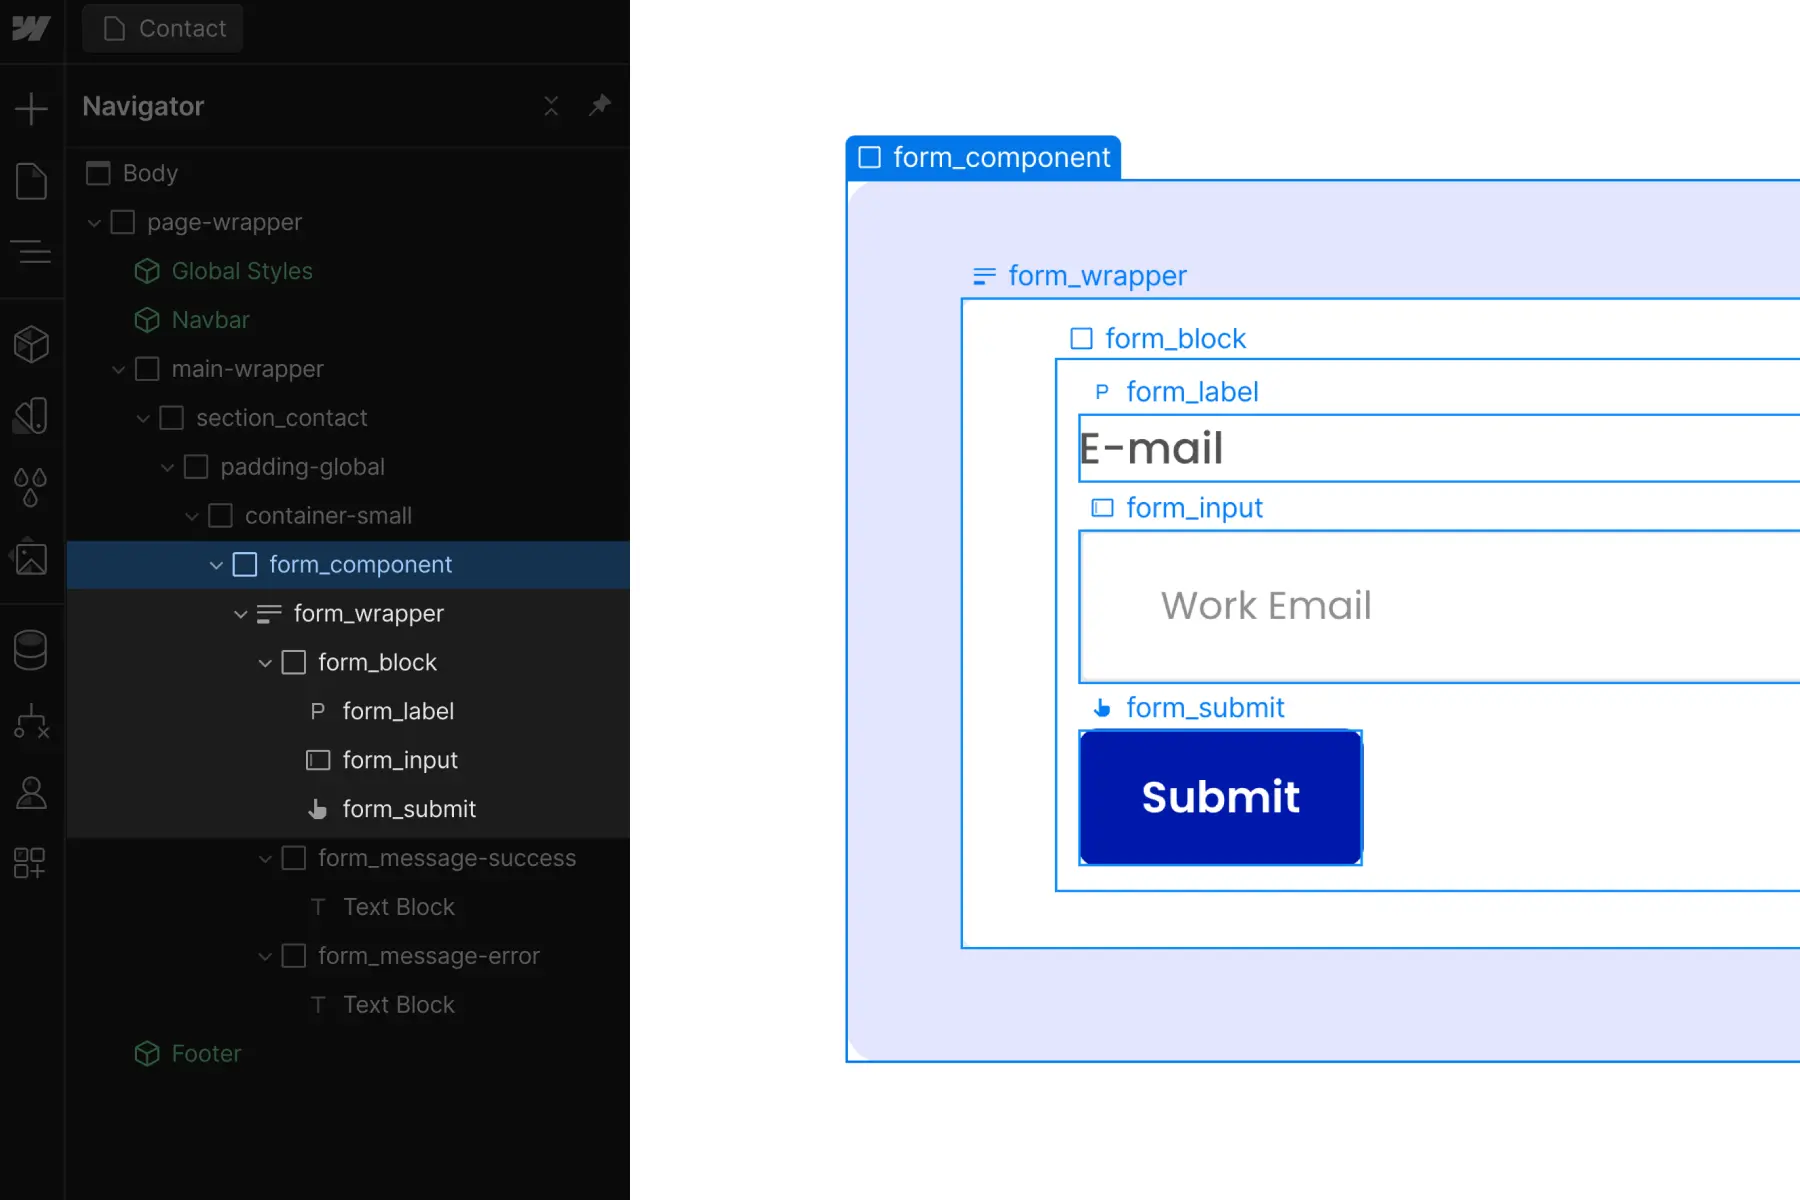Click the E-mail label text on canvas
The image size is (1800, 1200).
coord(1152,448)
